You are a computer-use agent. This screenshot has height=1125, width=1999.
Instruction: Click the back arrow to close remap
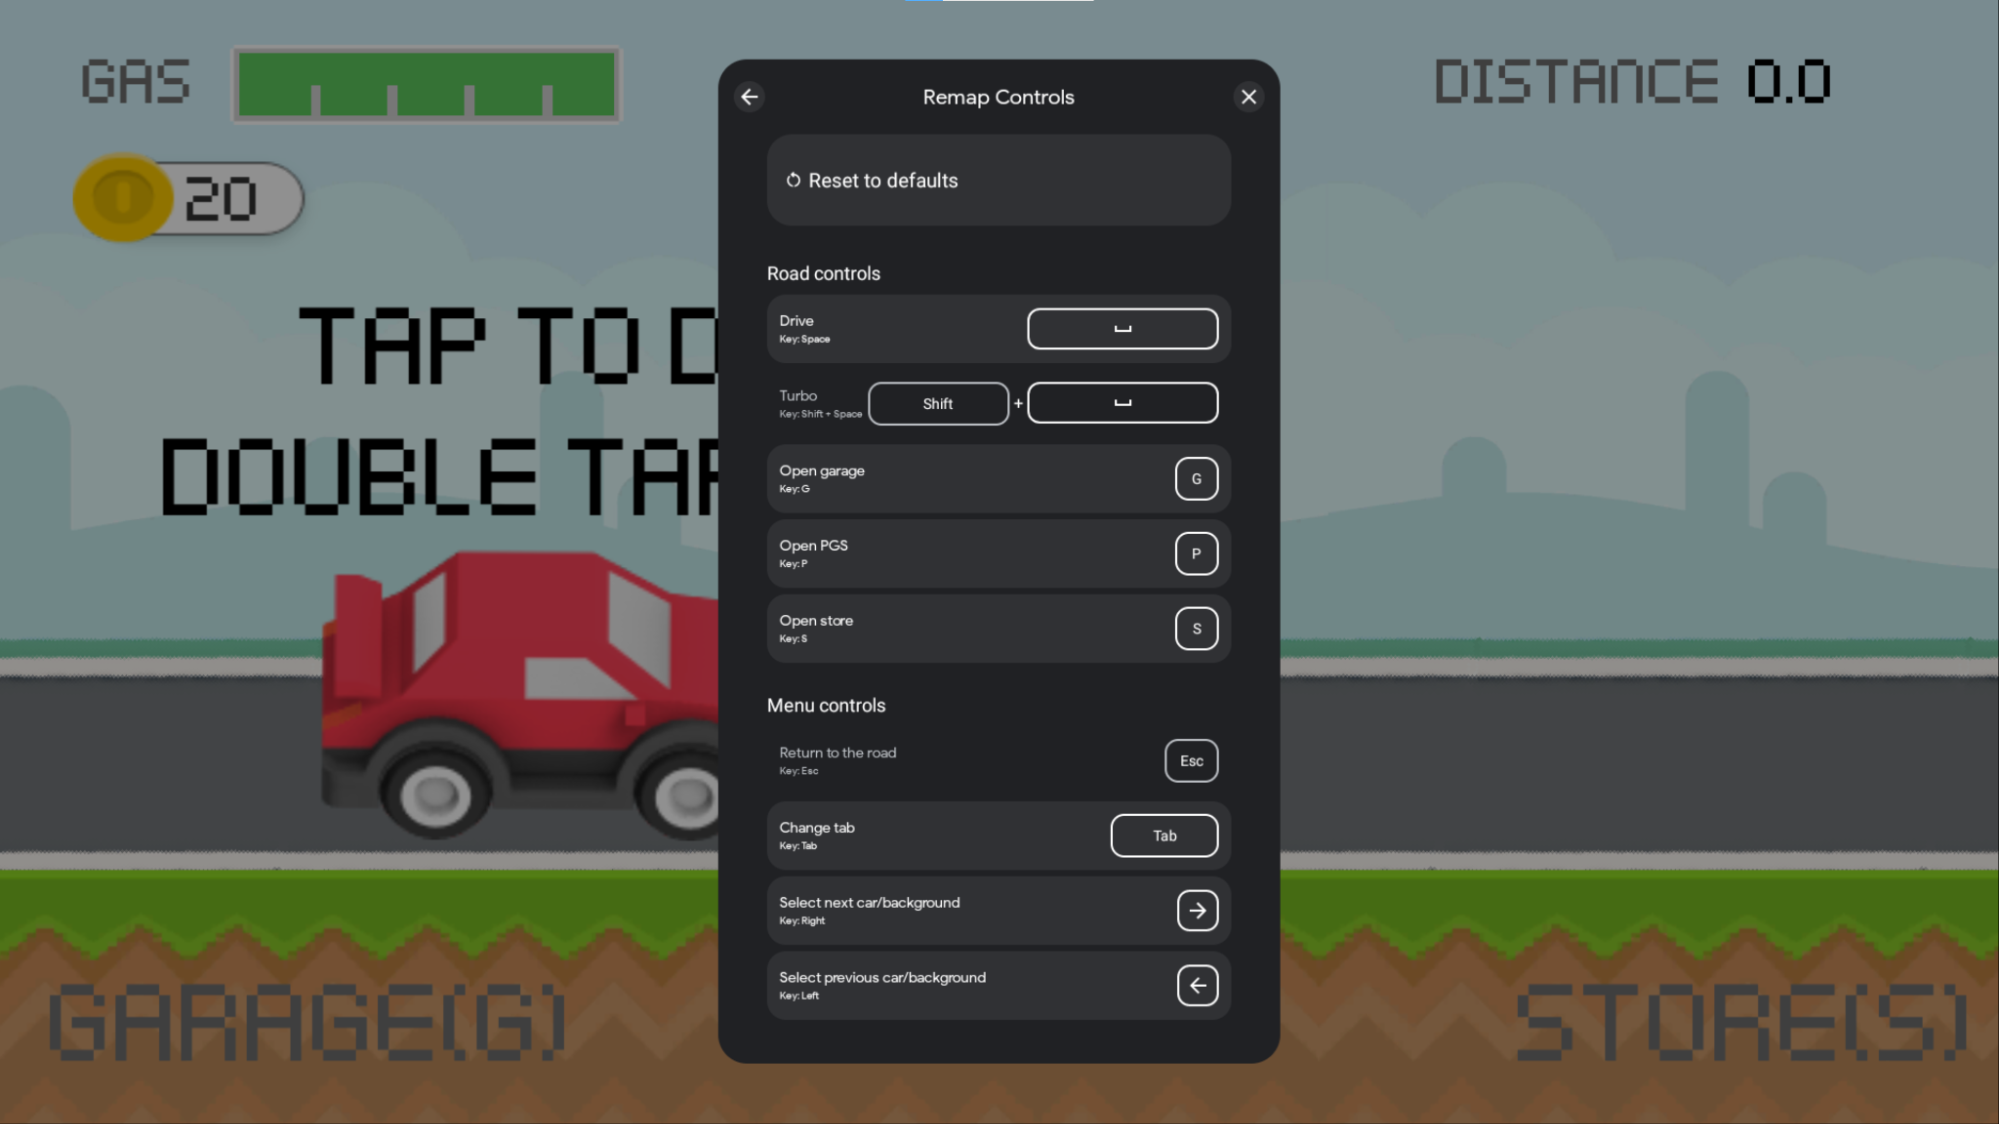(750, 96)
